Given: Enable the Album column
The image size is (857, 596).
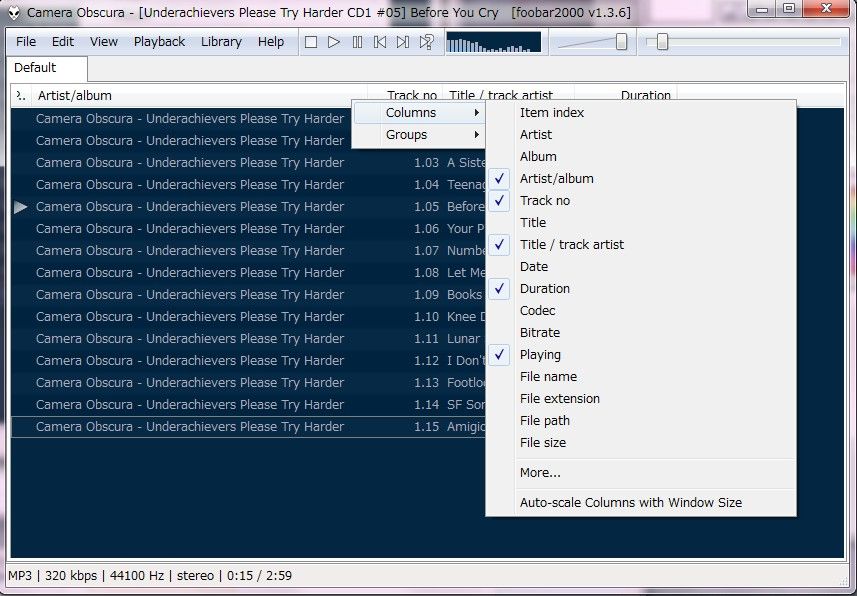Looking at the screenshot, I should 641,156.
